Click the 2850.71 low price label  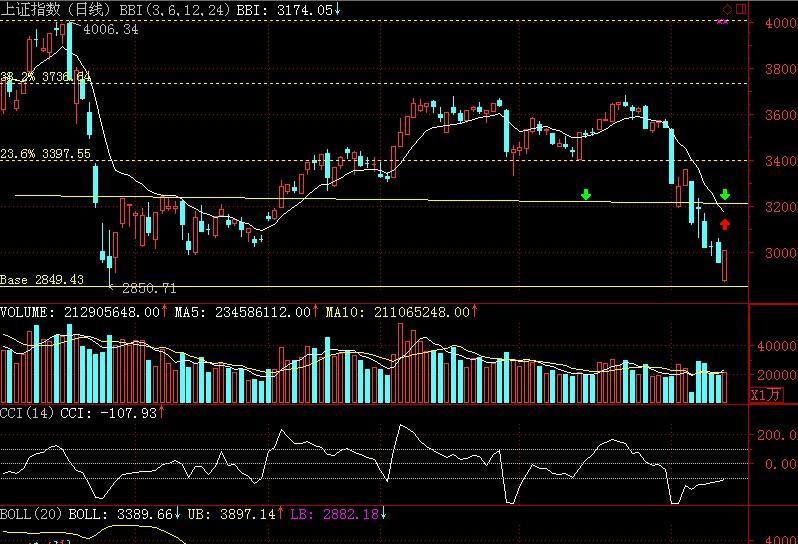tap(149, 289)
